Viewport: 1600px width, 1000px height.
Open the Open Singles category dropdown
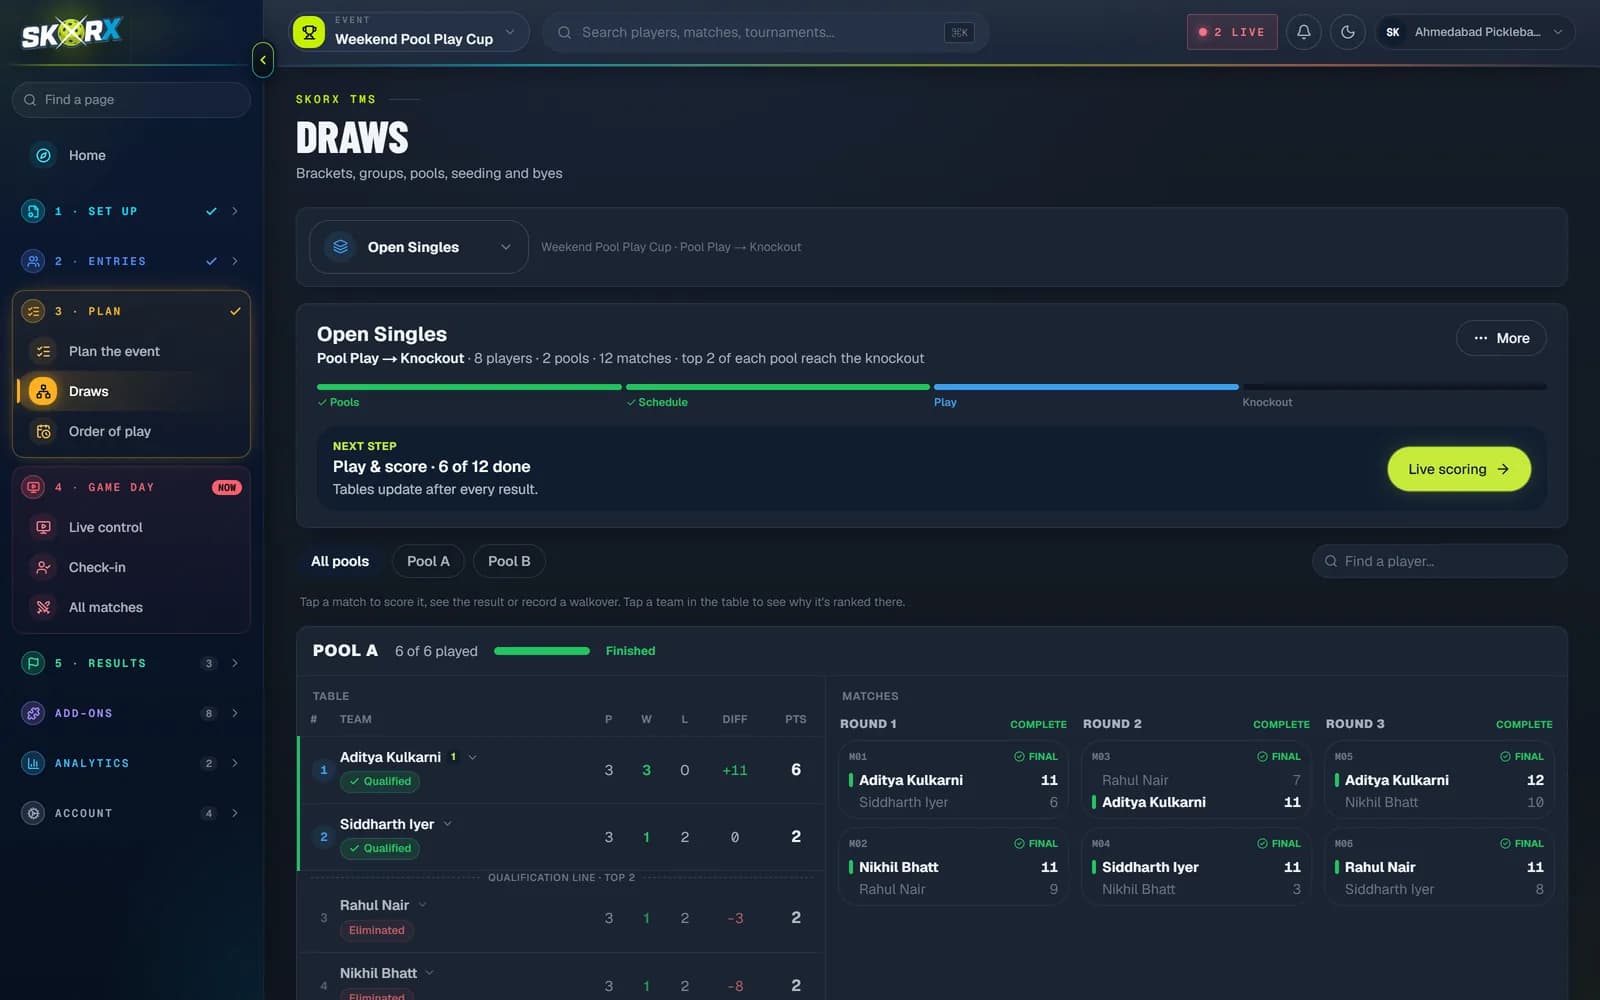point(419,247)
